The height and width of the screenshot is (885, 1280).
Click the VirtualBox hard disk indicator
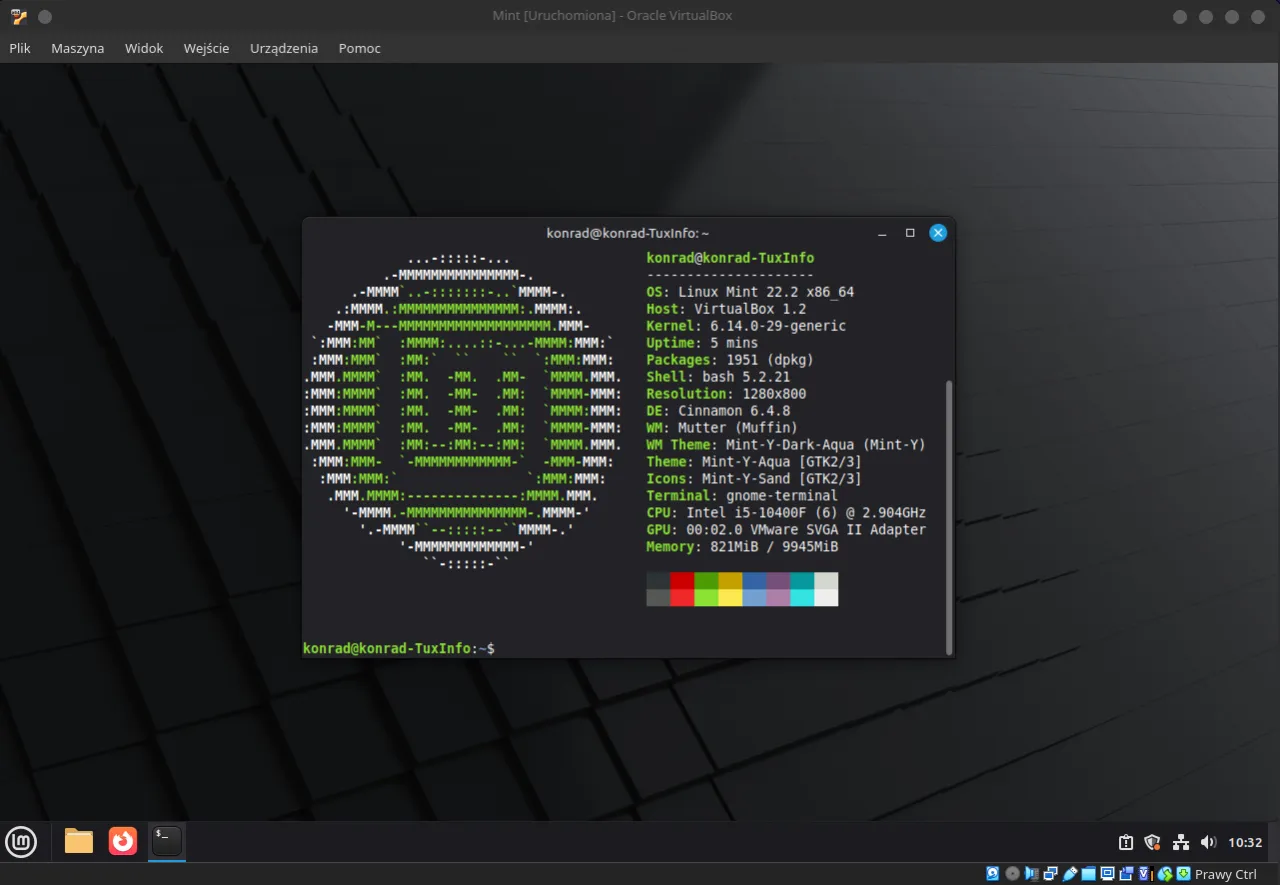(x=993, y=874)
